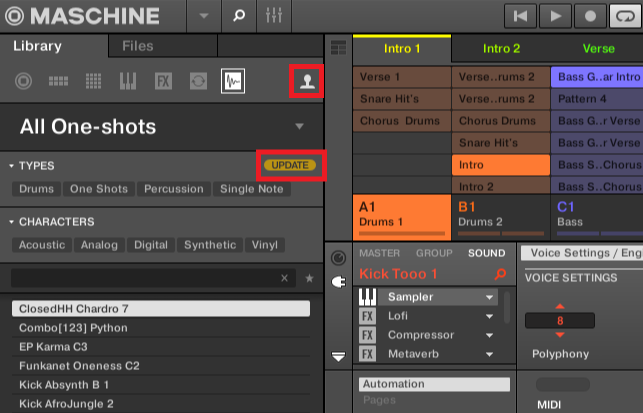Select the orange Intro pattern block
This screenshot has width=643, height=413.
click(501, 165)
